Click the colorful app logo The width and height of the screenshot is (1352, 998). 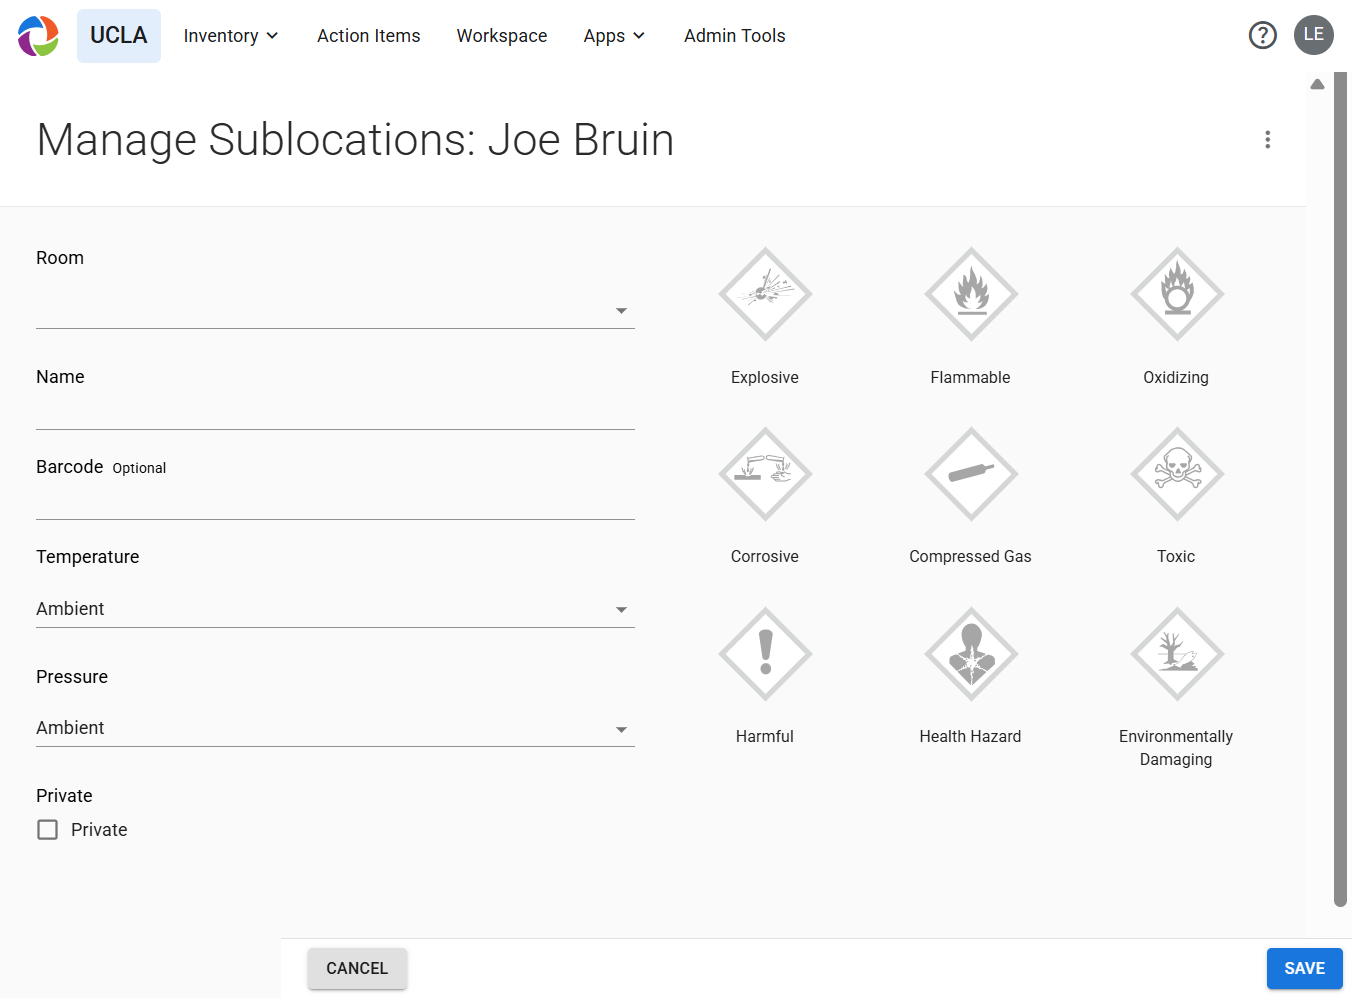point(39,36)
